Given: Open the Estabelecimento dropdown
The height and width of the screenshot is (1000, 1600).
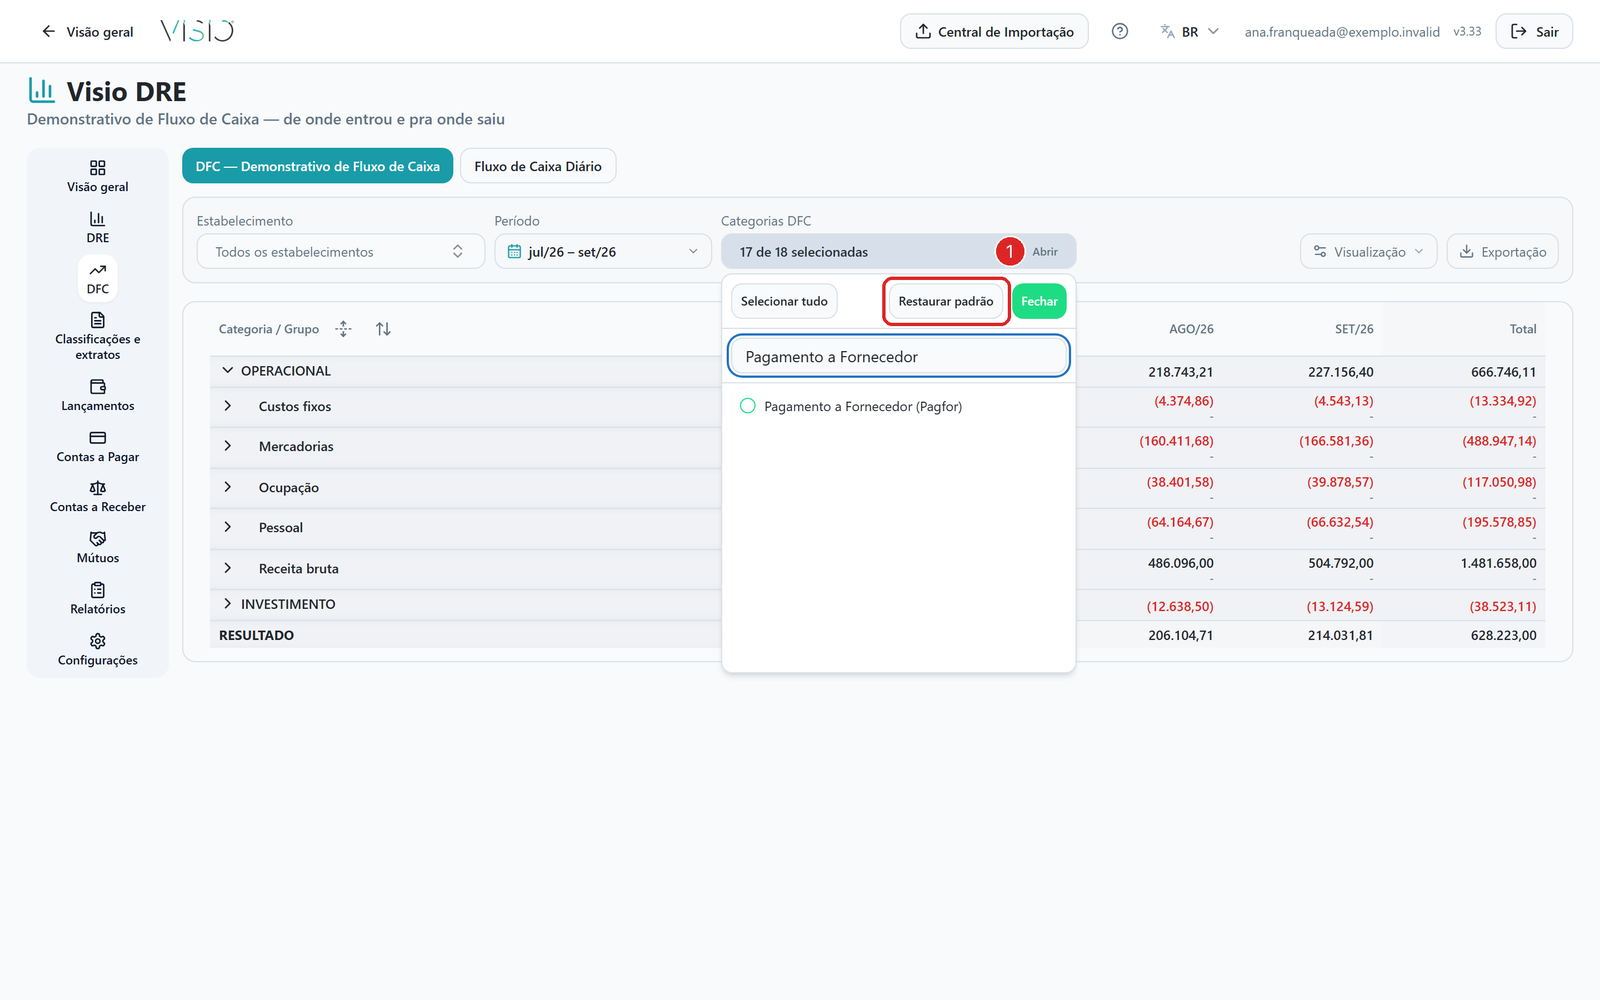Looking at the screenshot, I should click(340, 251).
